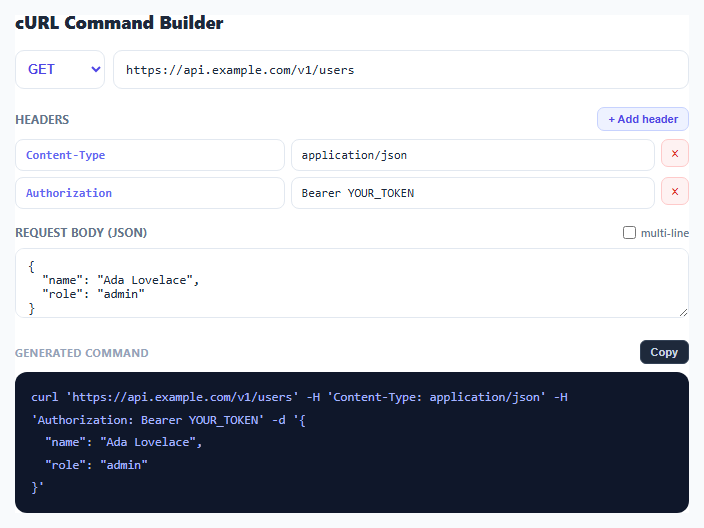Click the REQUEST BODY (JSON) label
This screenshot has height=528, width=704.
(81, 233)
